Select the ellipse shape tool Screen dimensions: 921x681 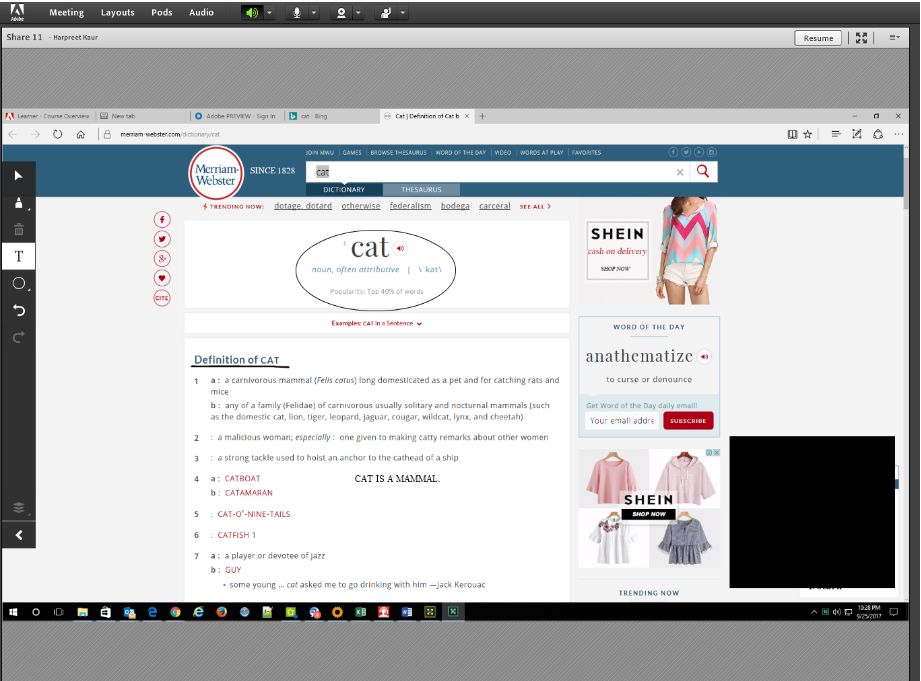pos(18,283)
